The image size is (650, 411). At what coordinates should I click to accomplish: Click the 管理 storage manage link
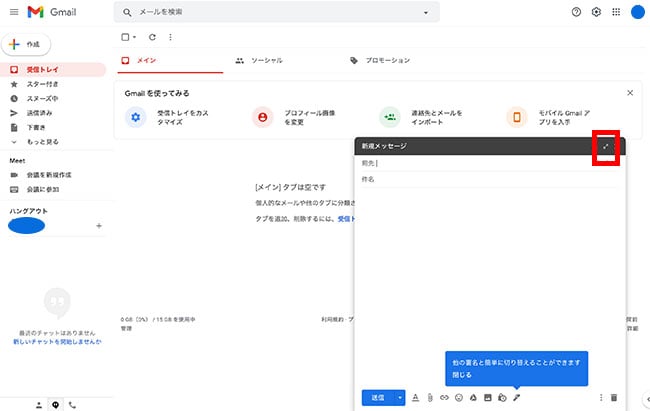tap(126, 328)
